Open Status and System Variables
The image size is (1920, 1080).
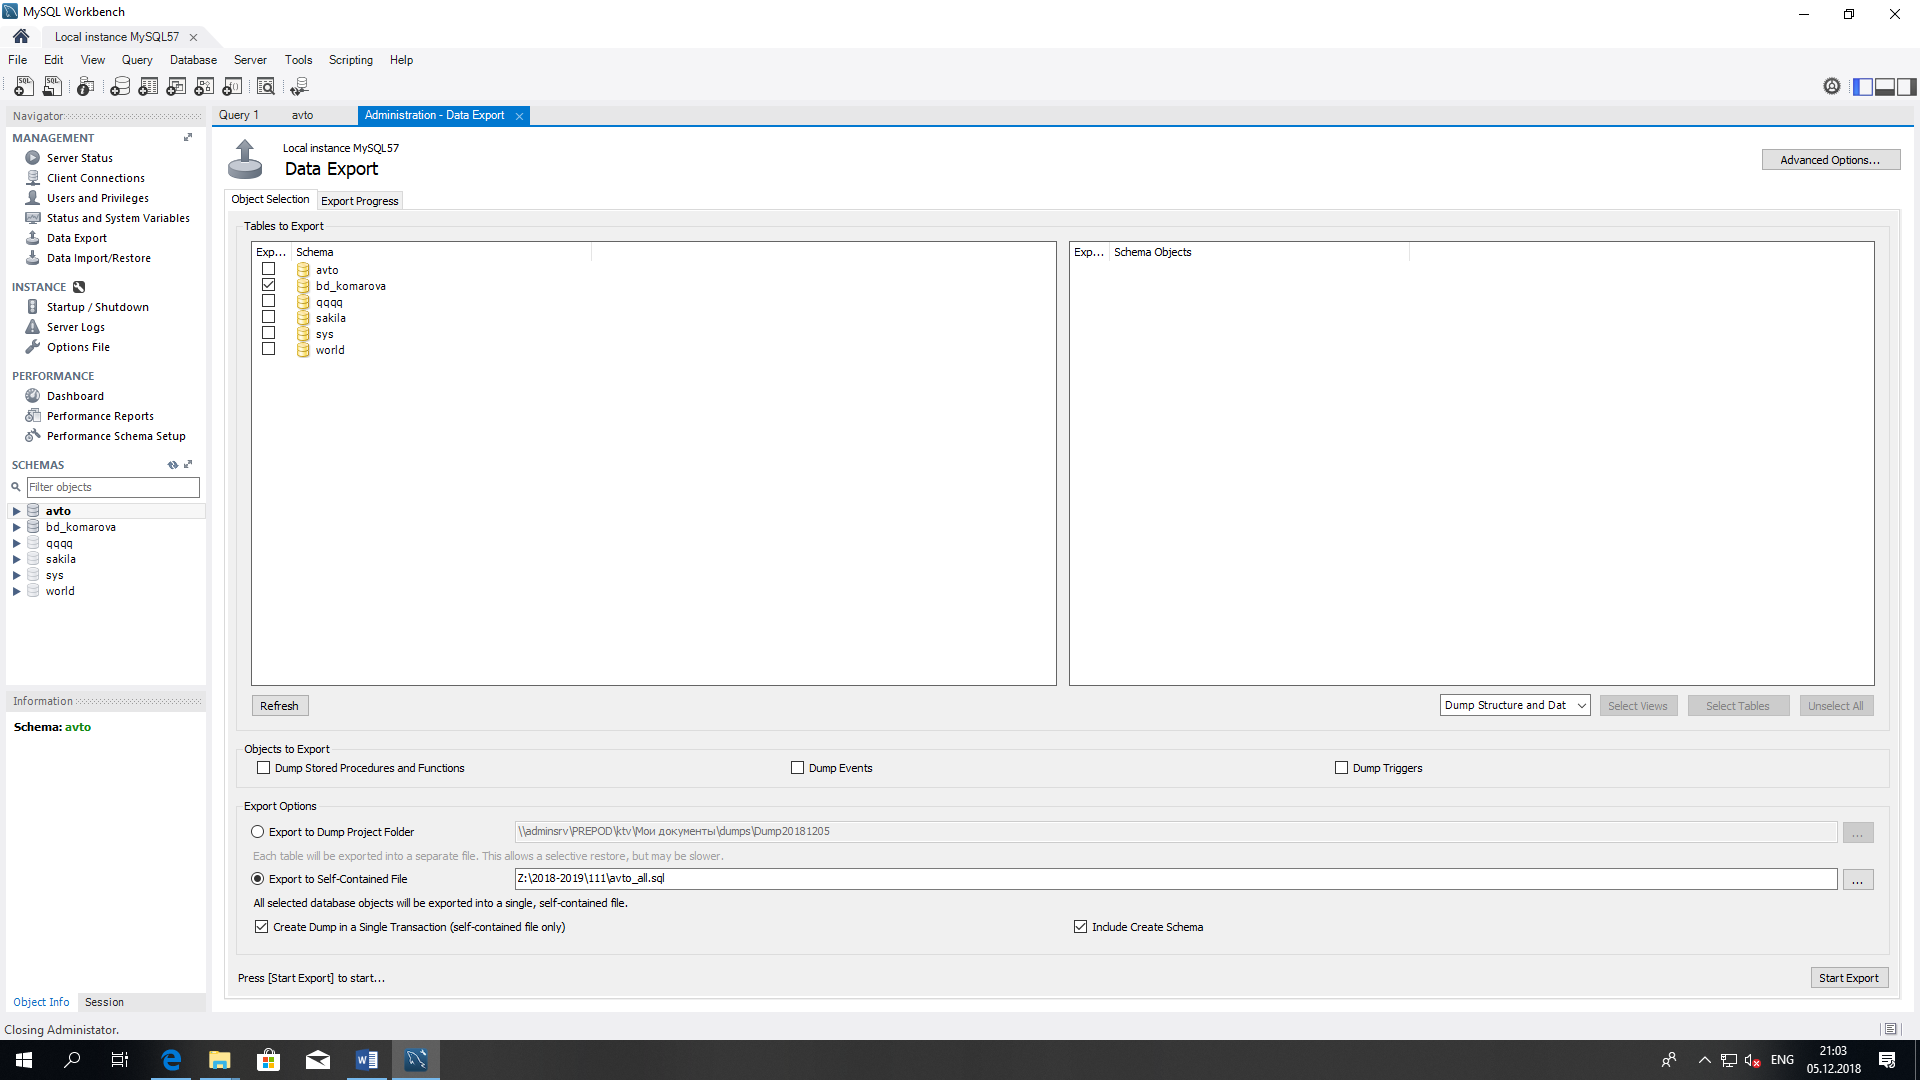tap(118, 218)
